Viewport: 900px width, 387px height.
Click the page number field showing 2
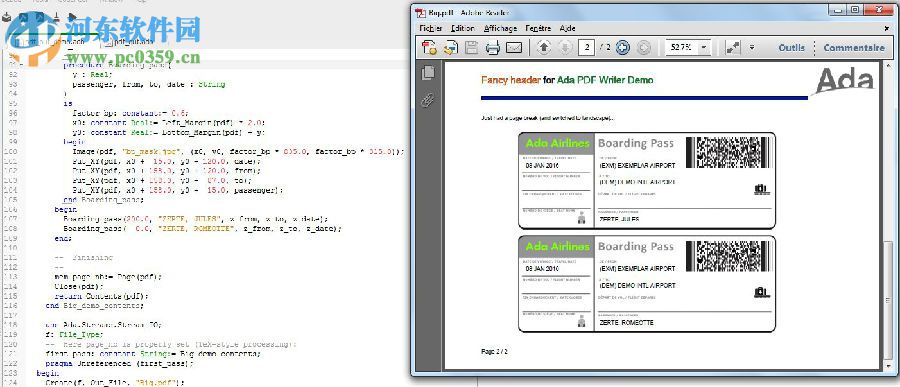pos(586,48)
